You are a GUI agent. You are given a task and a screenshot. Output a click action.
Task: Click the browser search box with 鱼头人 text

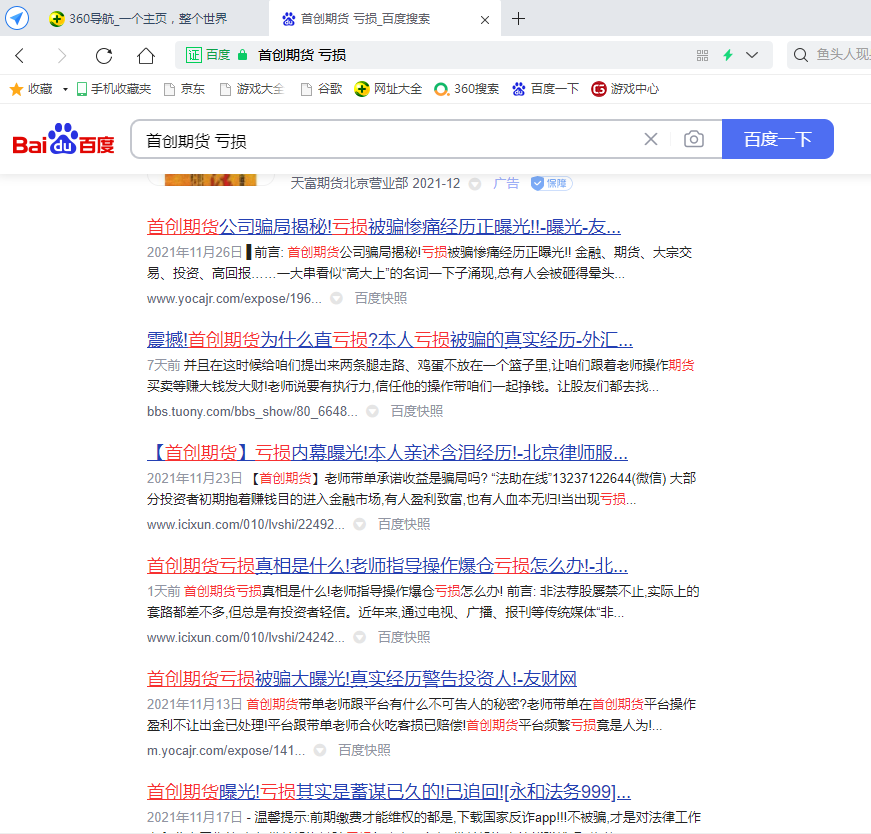click(829, 55)
